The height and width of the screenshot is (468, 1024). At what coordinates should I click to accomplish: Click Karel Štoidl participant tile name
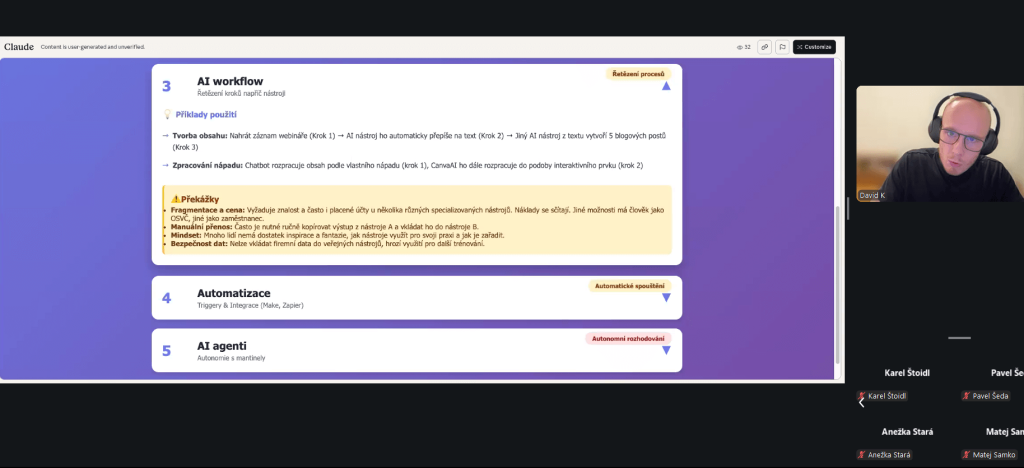906,373
